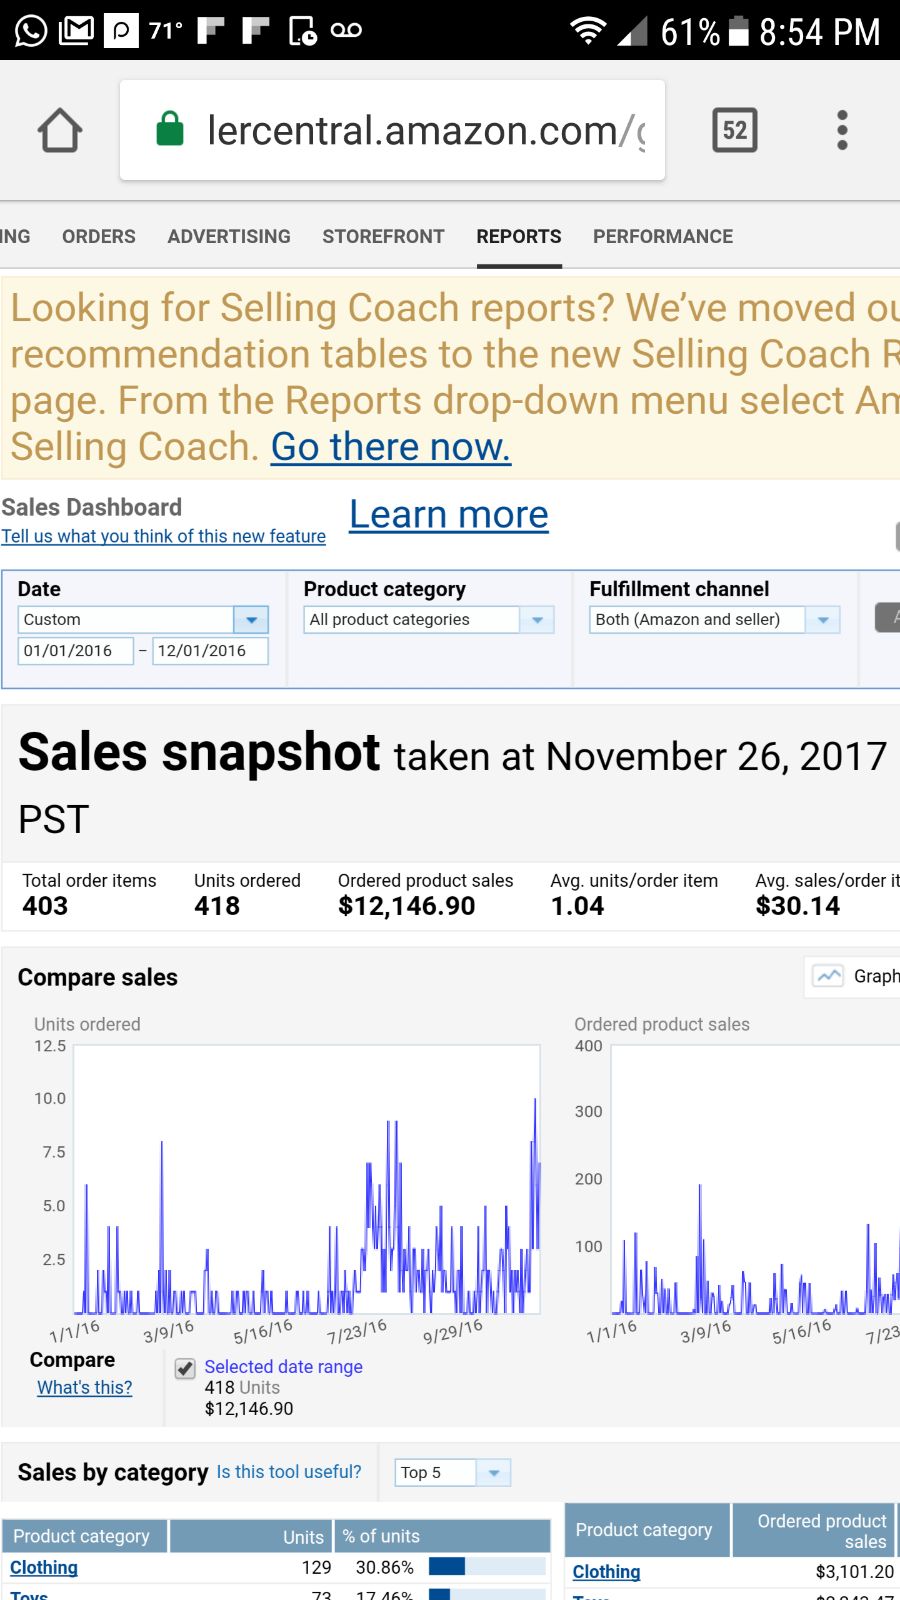Tap the Gmail notification icon in status bar
This screenshot has height=1600, width=900.
[x=77, y=30]
